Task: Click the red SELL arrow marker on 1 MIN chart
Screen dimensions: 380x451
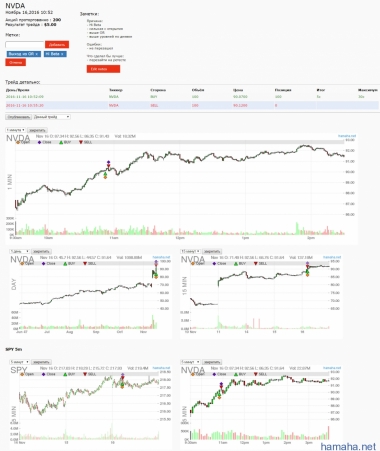Action: [x=108, y=166]
